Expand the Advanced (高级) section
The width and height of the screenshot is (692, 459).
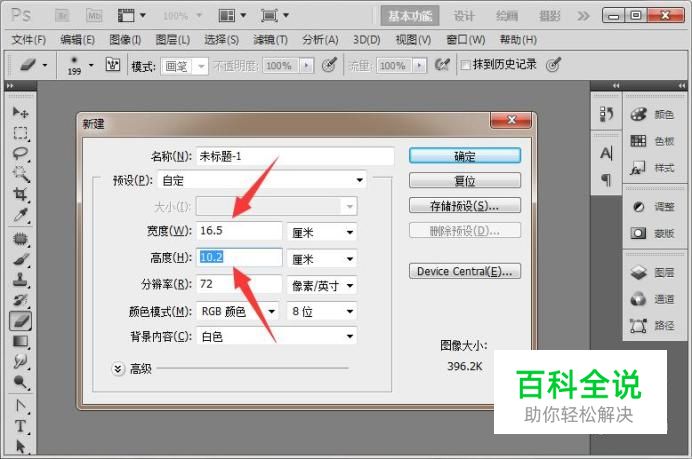coord(118,369)
